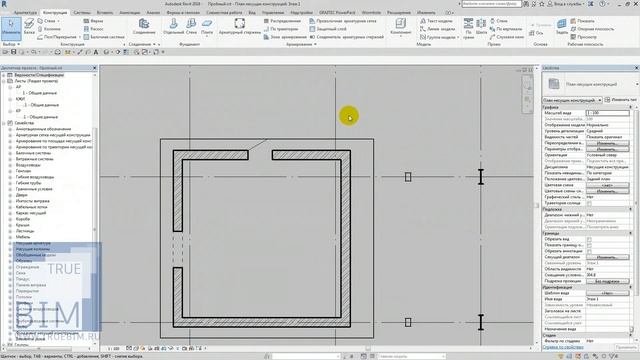Enable Обрезать аннотации checkbox
The width and height of the screenshot is (640, 360).
click(589, 251)
